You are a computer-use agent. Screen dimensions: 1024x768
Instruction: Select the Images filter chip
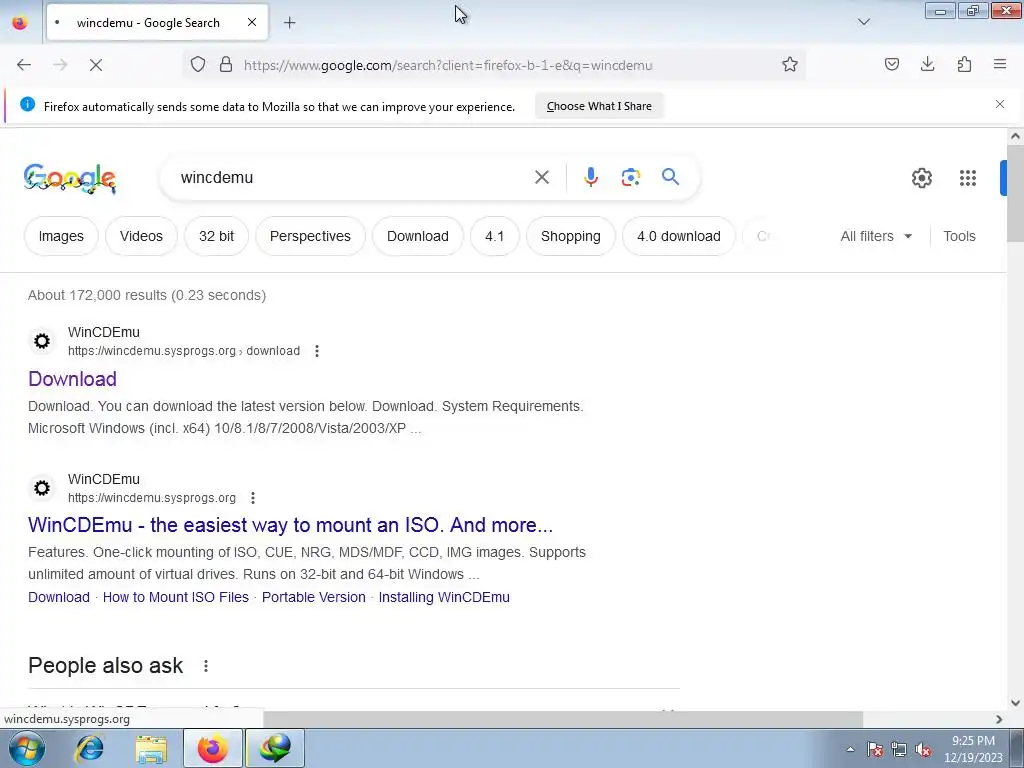[x=61, y=236]
